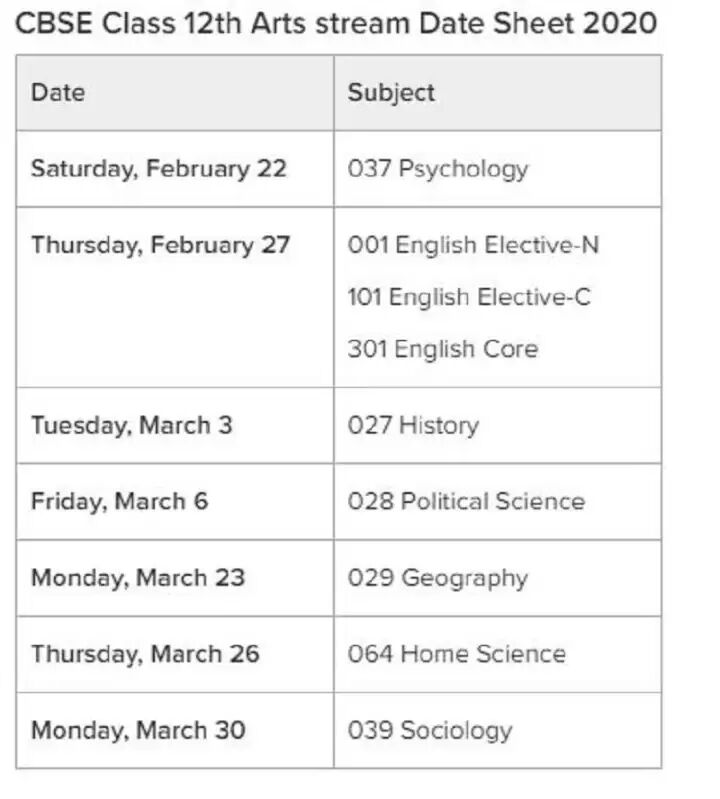Viewport: 720px width, 799px height.
Task: Select the 028 Political Science entry
Action: [466, 501]
